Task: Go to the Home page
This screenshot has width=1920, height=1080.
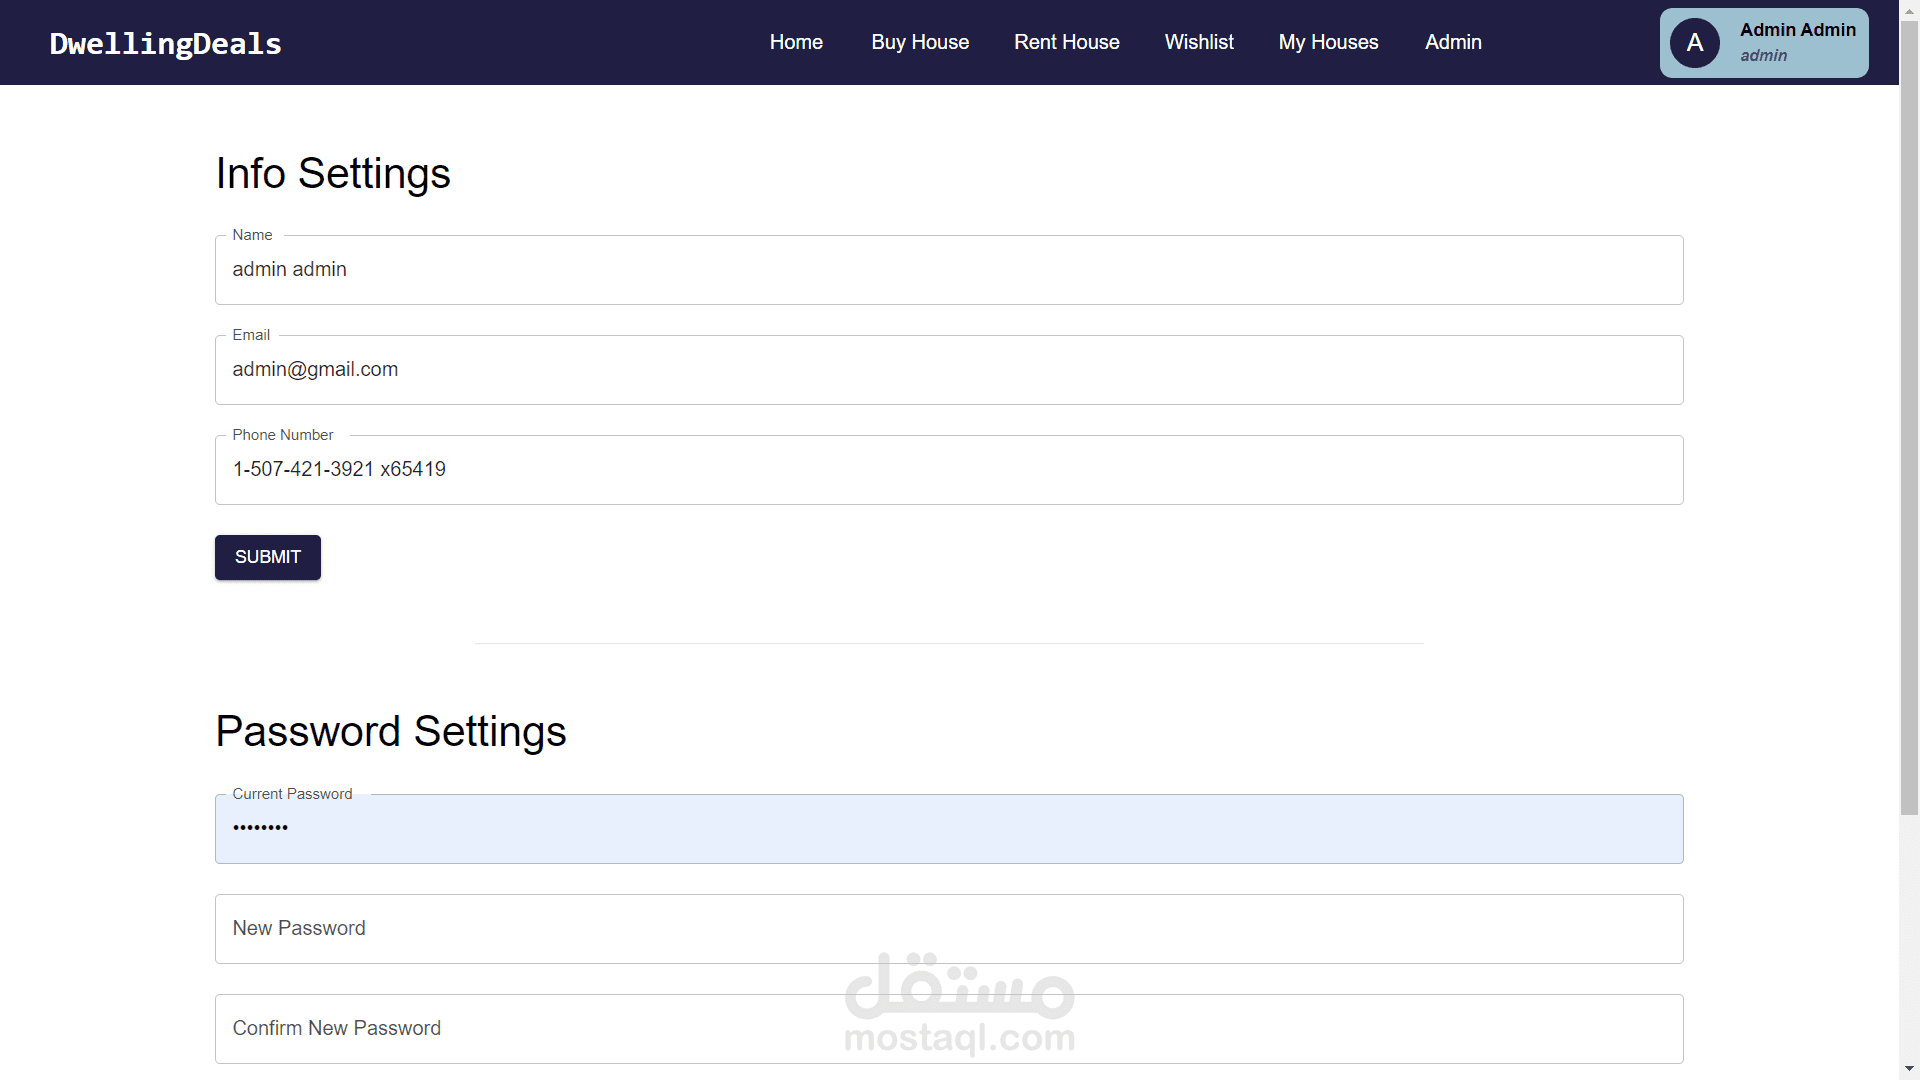Action: (x=796, y=42)
